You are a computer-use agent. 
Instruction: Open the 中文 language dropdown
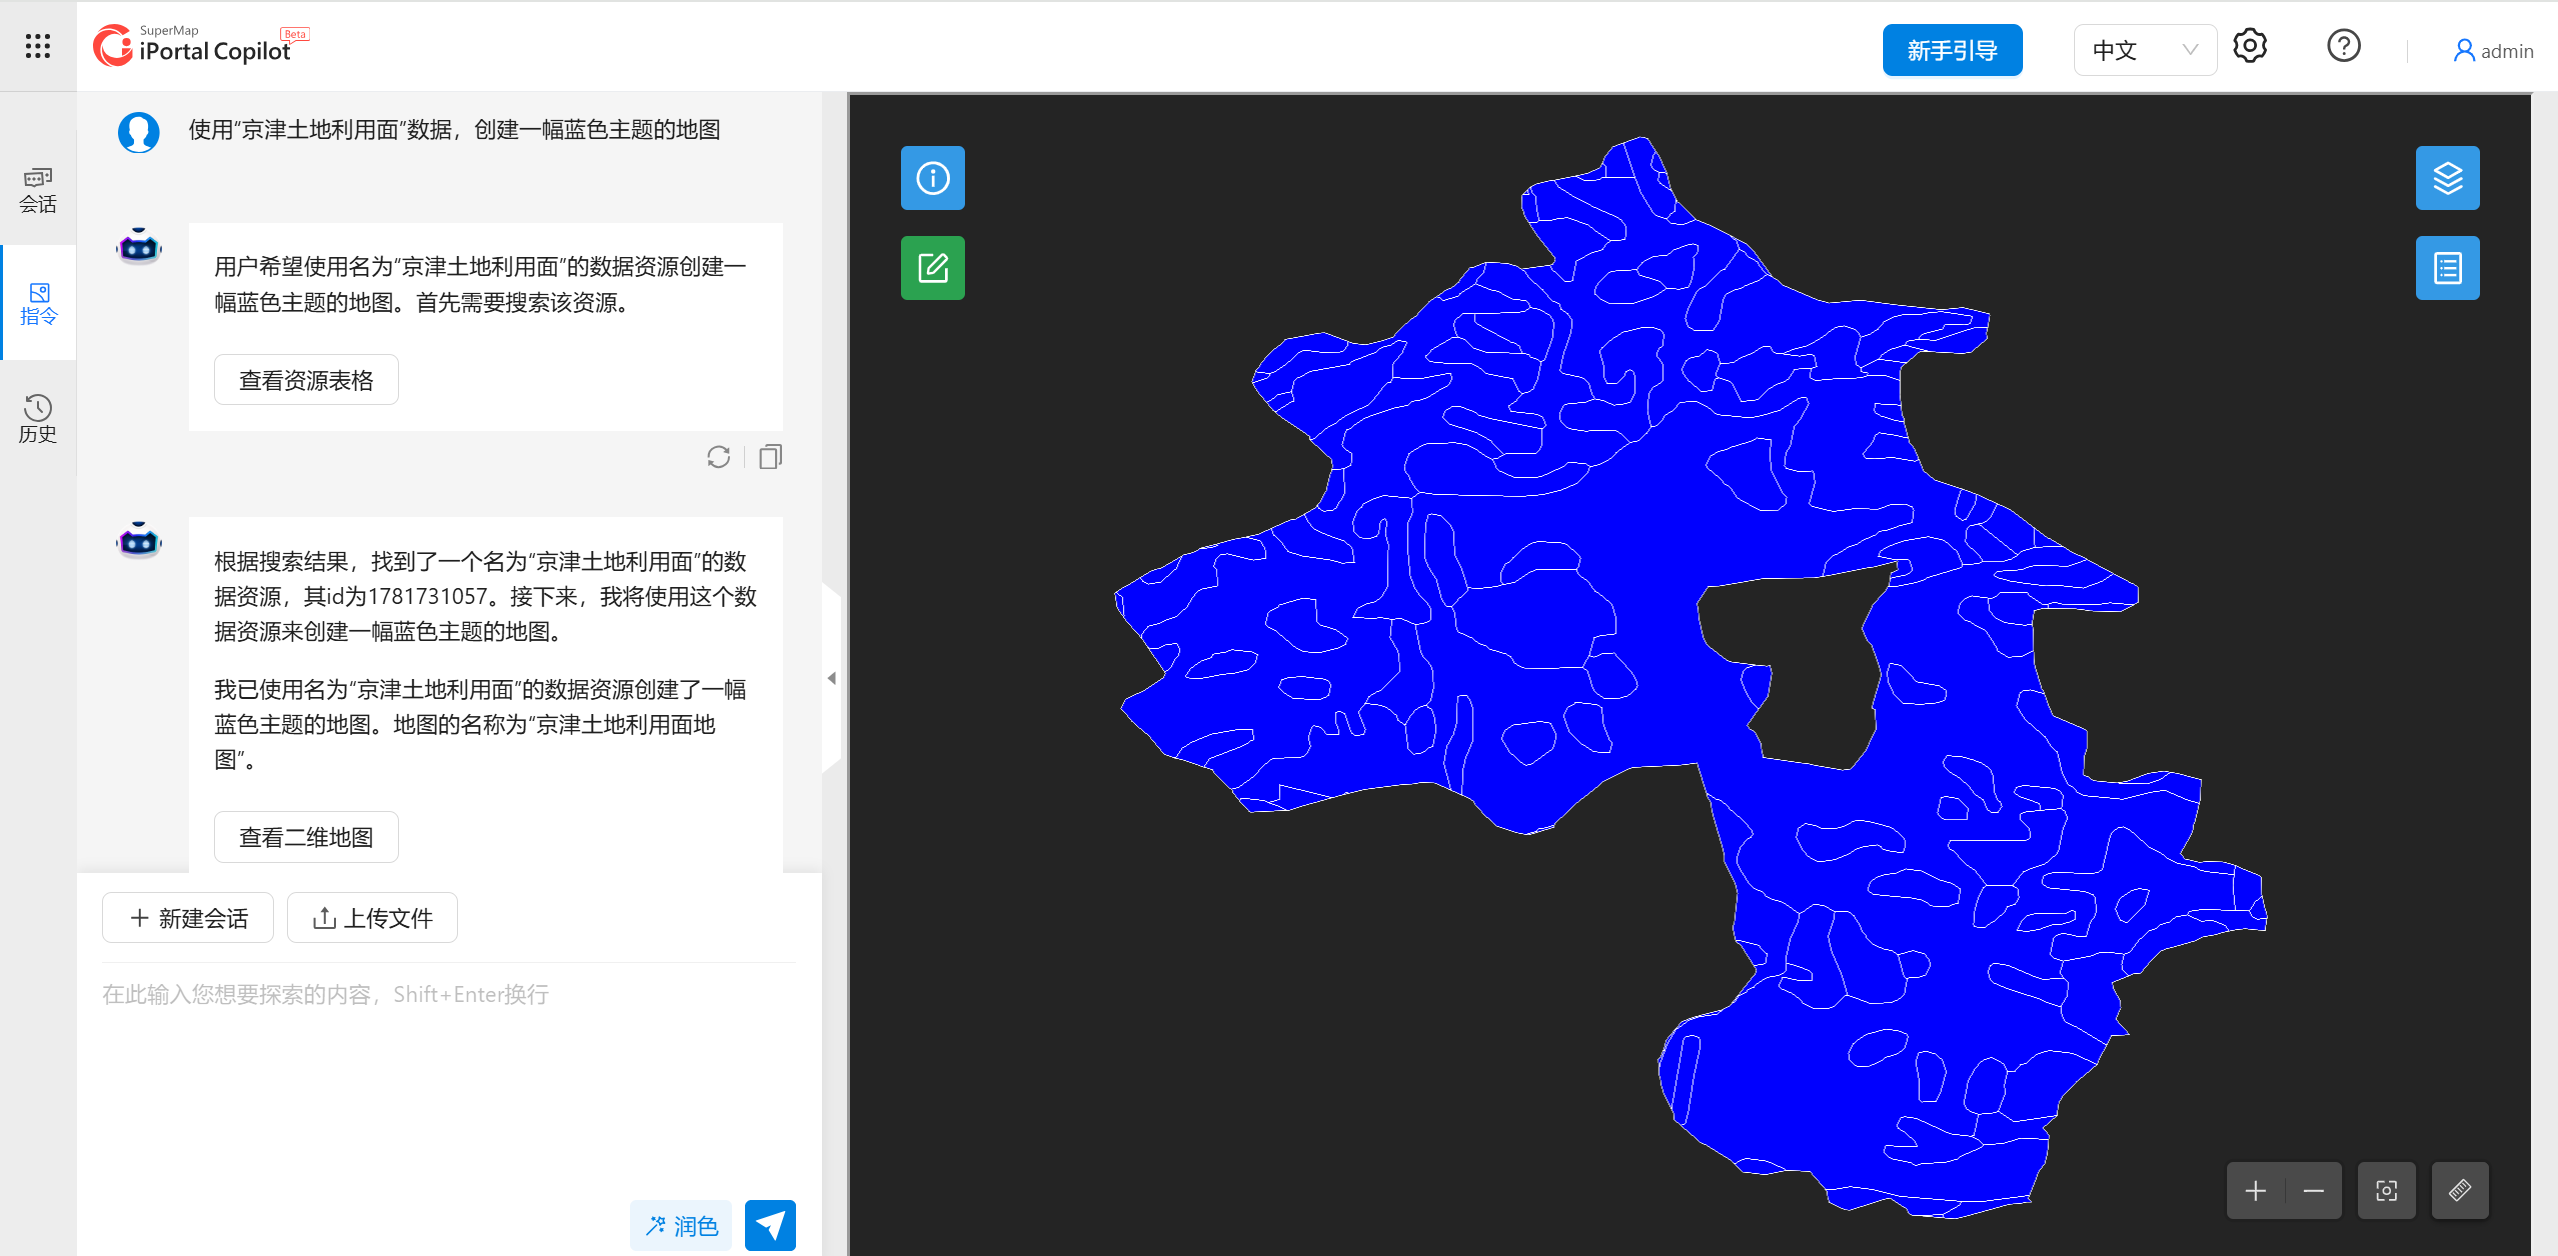click(x=2145, y=50)
